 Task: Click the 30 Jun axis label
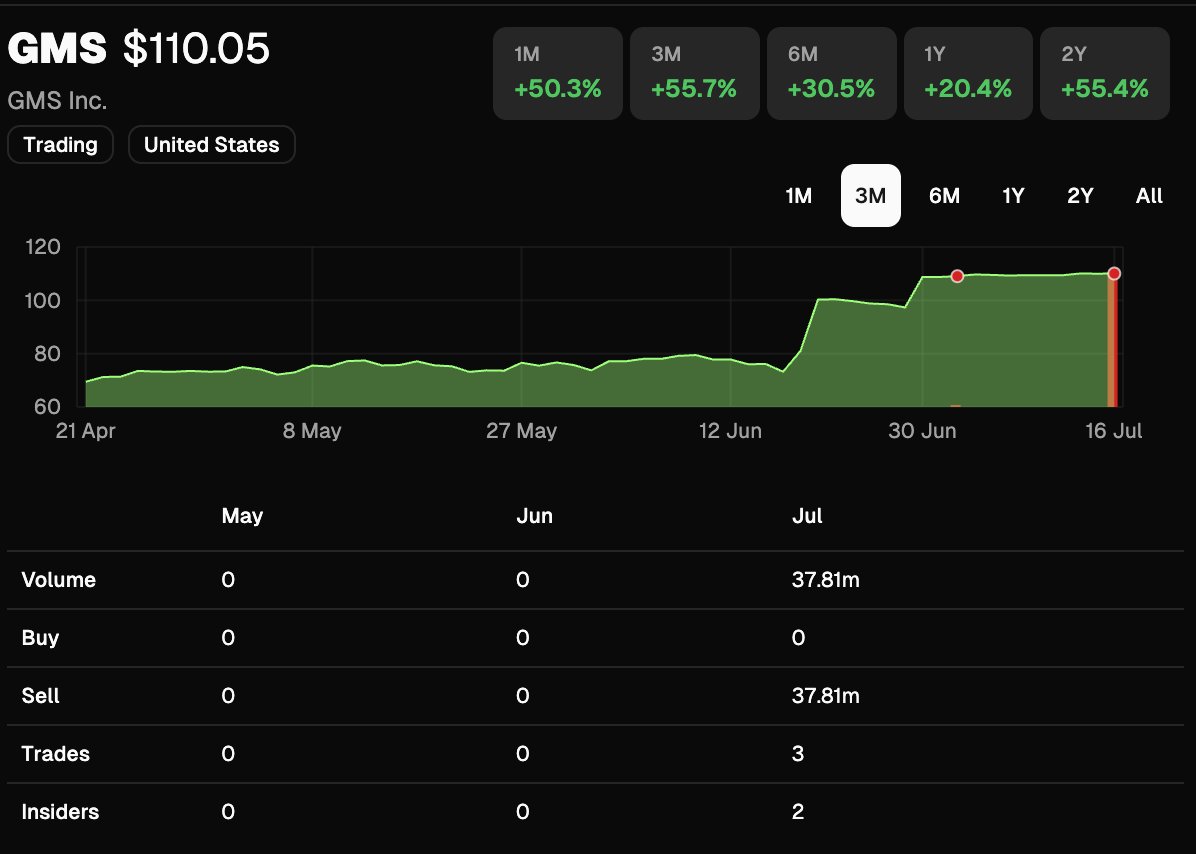tap(922, 431)
